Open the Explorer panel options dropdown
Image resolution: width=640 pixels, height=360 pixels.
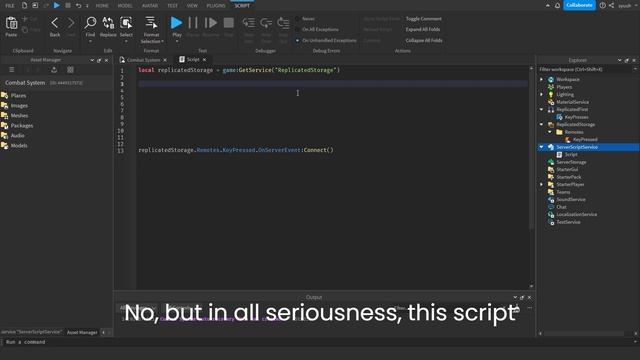point(620,60)
